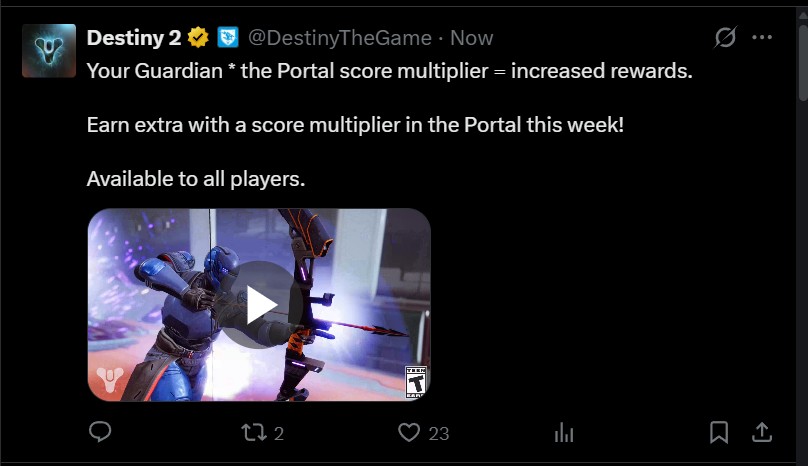This screenshot has height=466, width=808.
Task: Open the Grok explain-post icon
Action: point(726,37)
